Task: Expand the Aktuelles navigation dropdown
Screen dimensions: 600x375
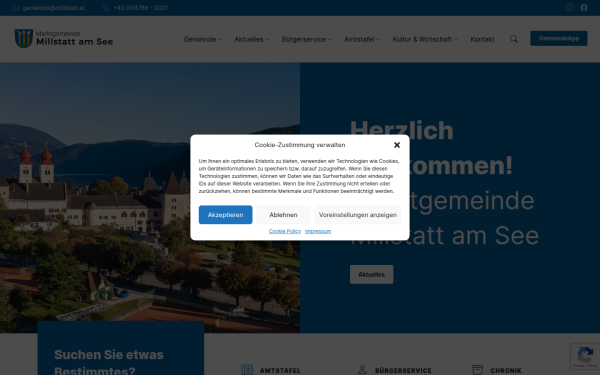Action: (x=251, y=39)
